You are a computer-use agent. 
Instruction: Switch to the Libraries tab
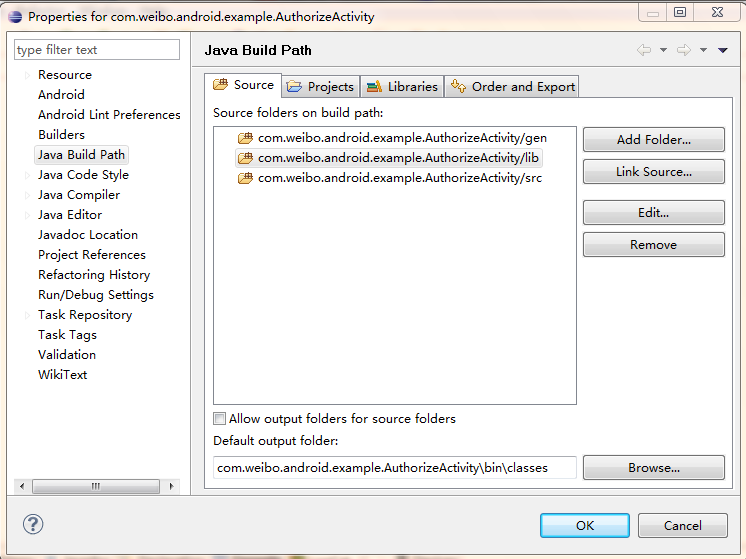(x=402, y=87)
